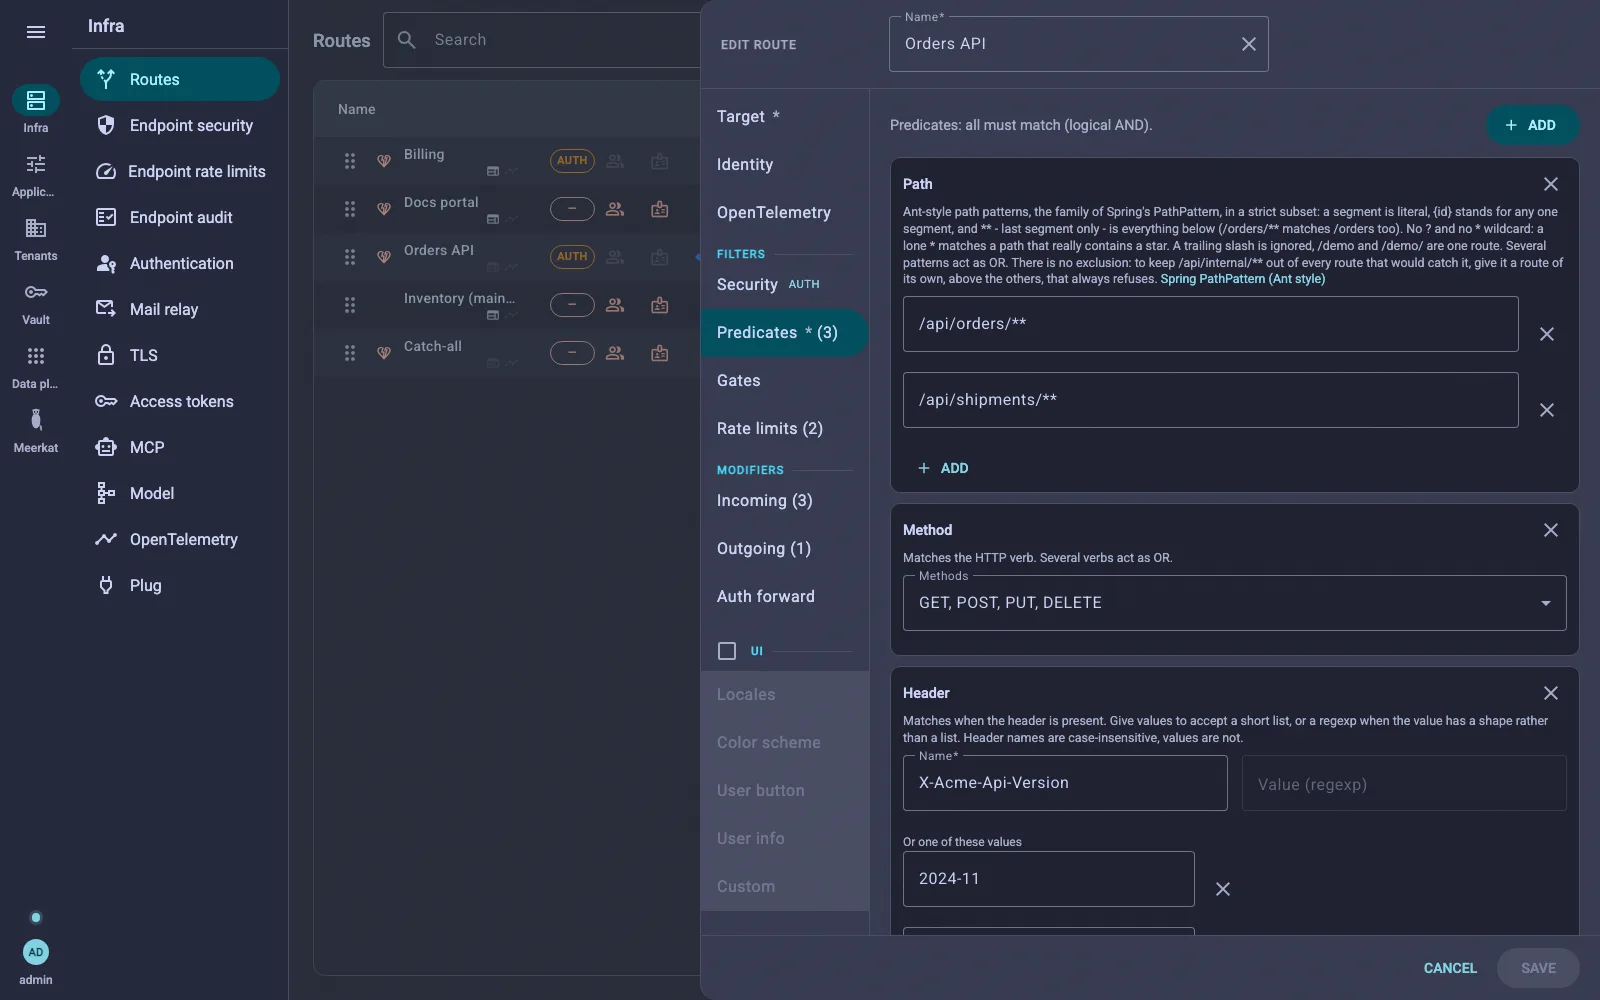
Task: Click the /api/orders/** path field
Action: click(1210, 324)
